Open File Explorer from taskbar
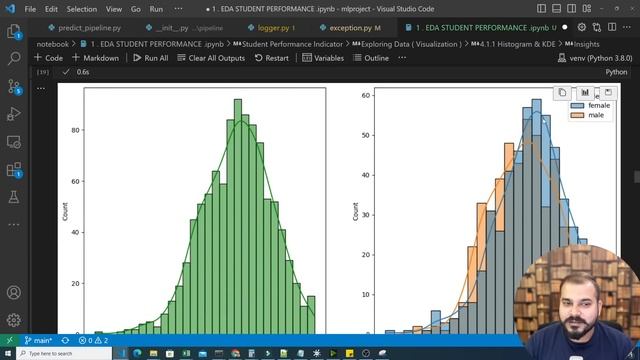640x360 pixels. point(153,353)
